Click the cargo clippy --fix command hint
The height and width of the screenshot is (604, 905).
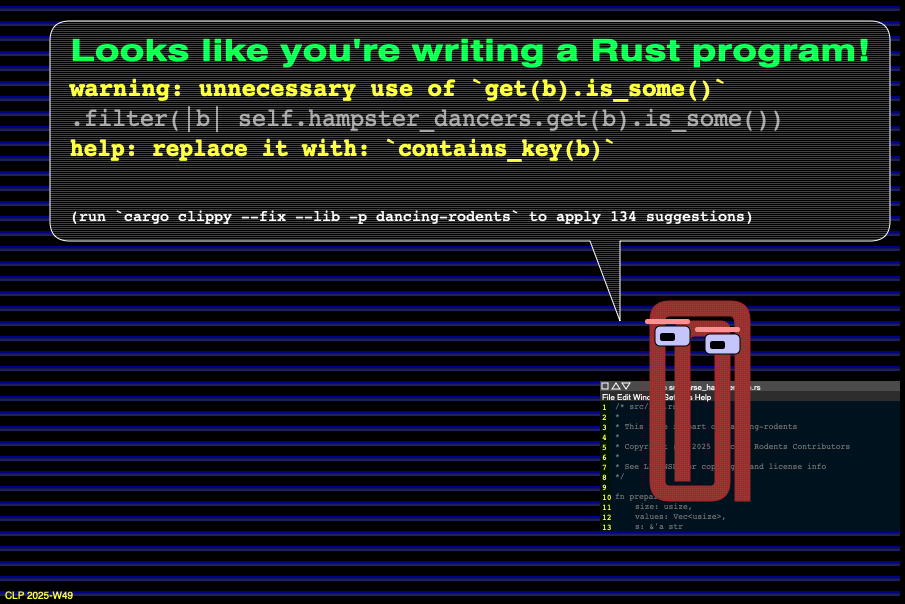tap(412, 216)
